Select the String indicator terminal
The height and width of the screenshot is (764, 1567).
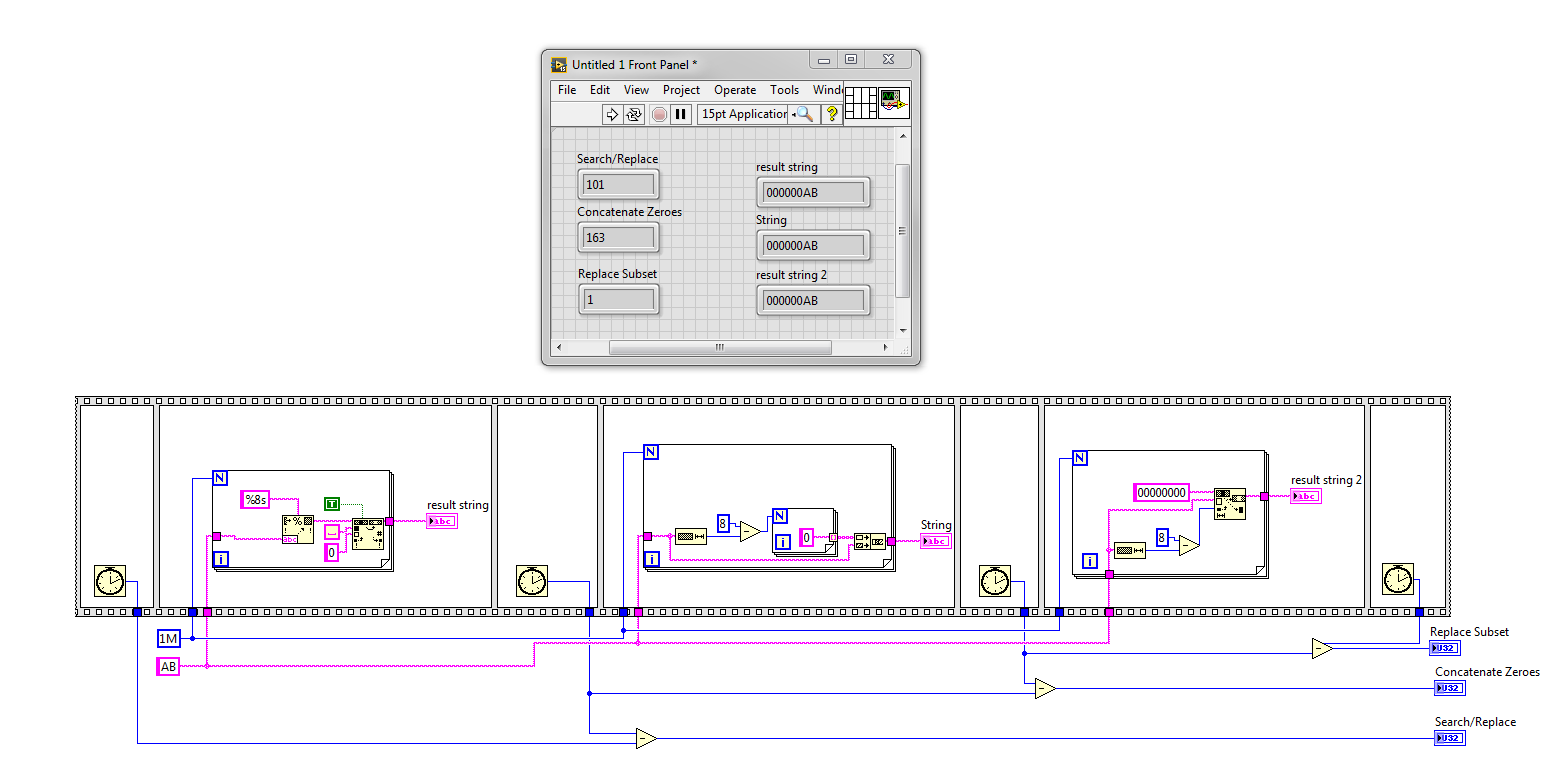(935, 541)
